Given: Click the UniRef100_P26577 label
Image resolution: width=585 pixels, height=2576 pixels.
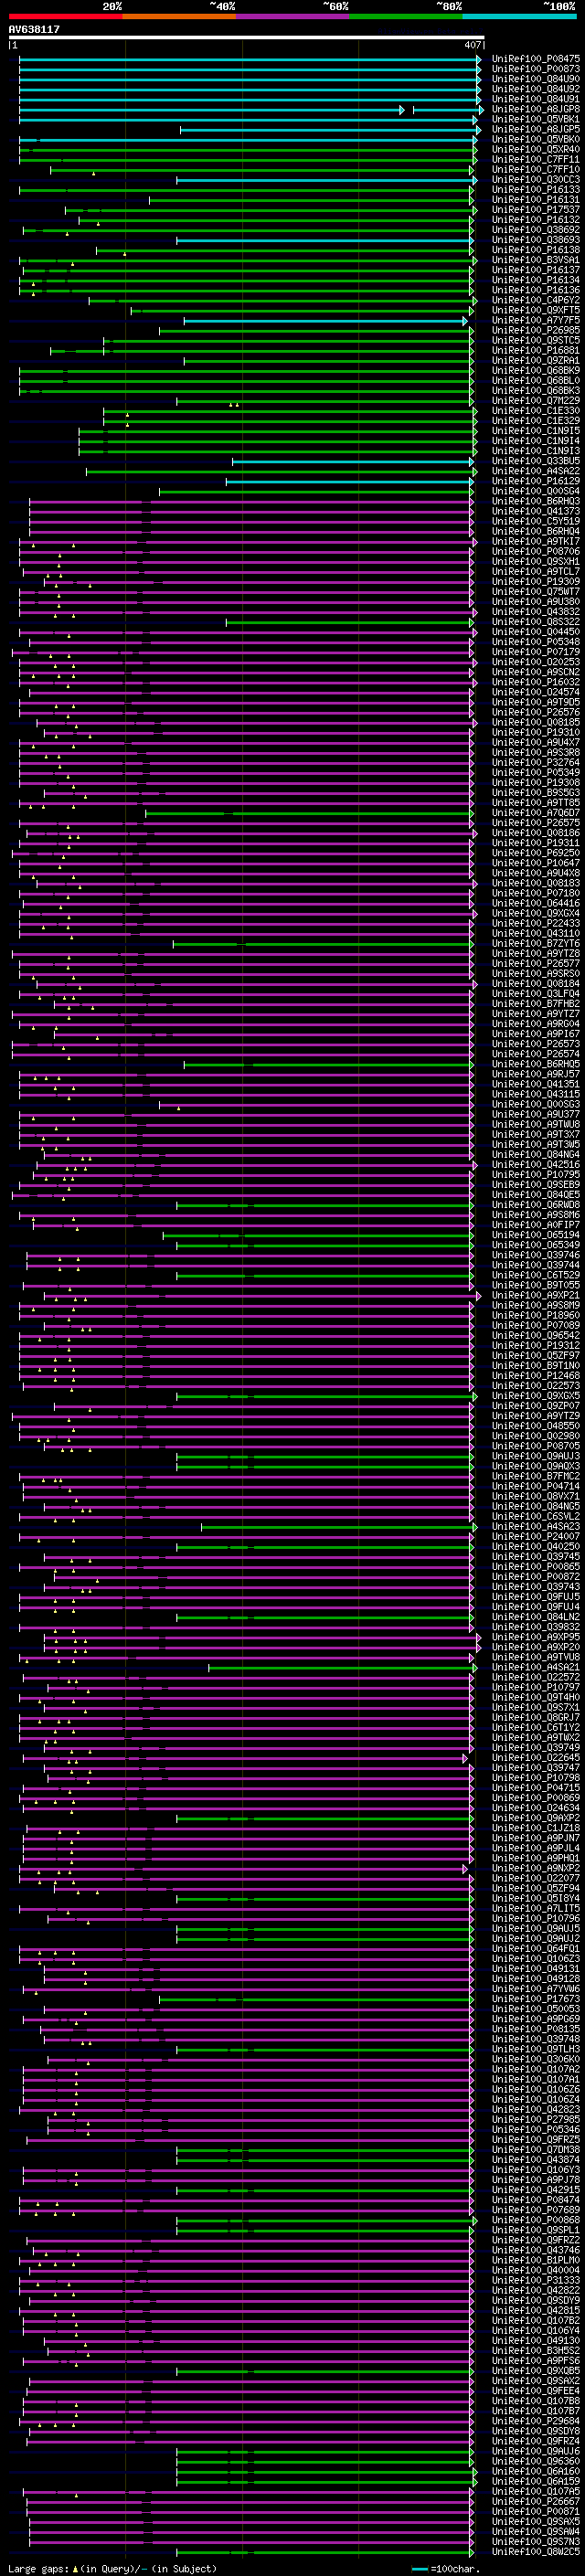Looking at the screenshot, I should [x=536, y=964].
